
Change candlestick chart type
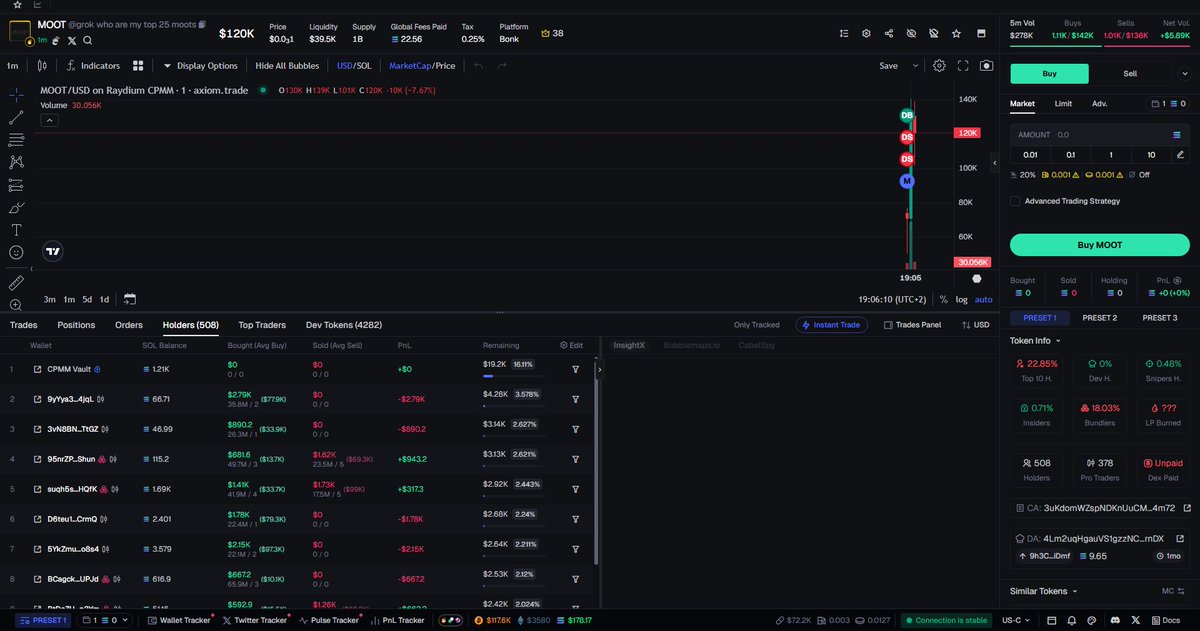[41, 66]
